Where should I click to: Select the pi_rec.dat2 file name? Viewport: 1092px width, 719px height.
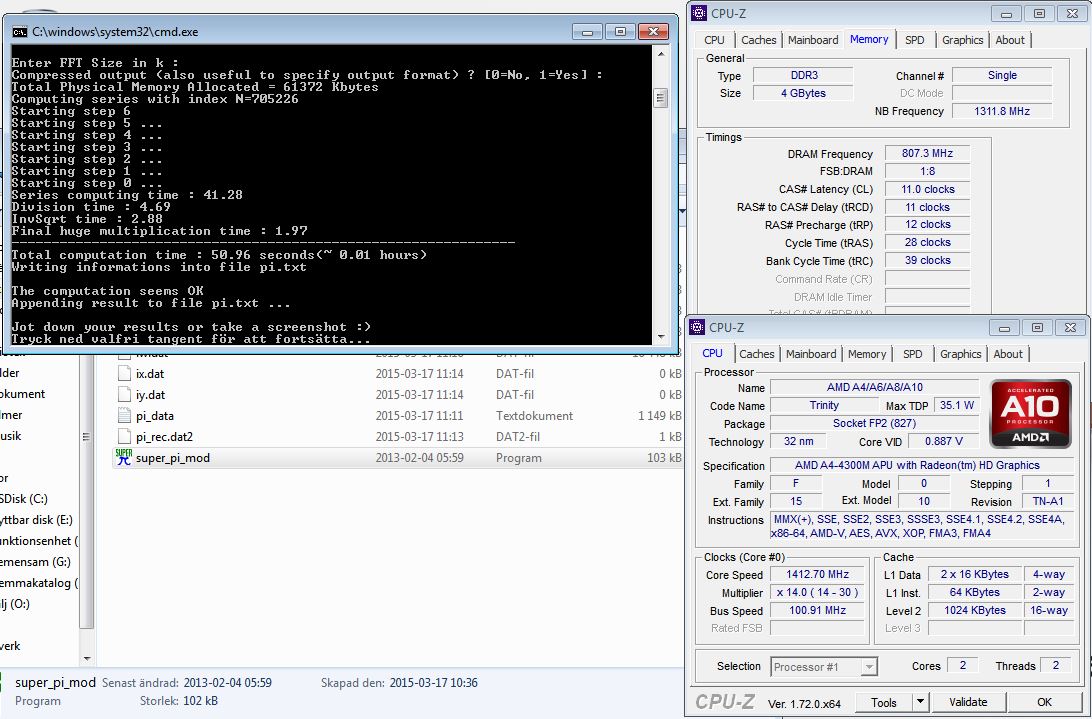164,437
